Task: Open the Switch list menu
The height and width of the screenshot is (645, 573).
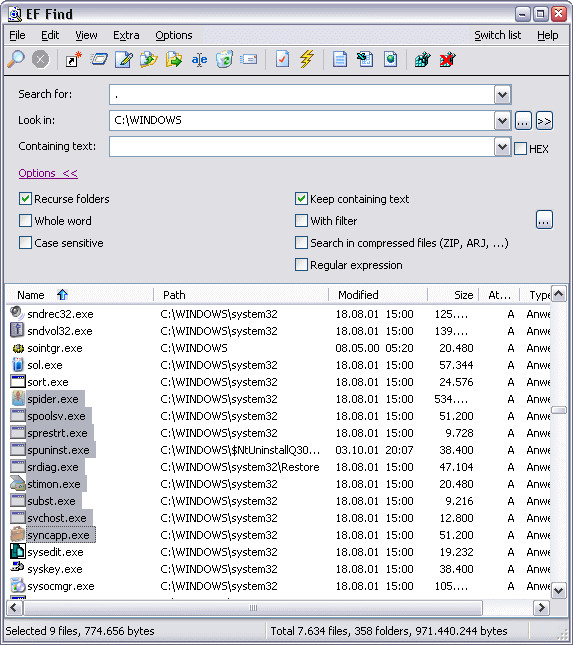Action: click(498, 35)
